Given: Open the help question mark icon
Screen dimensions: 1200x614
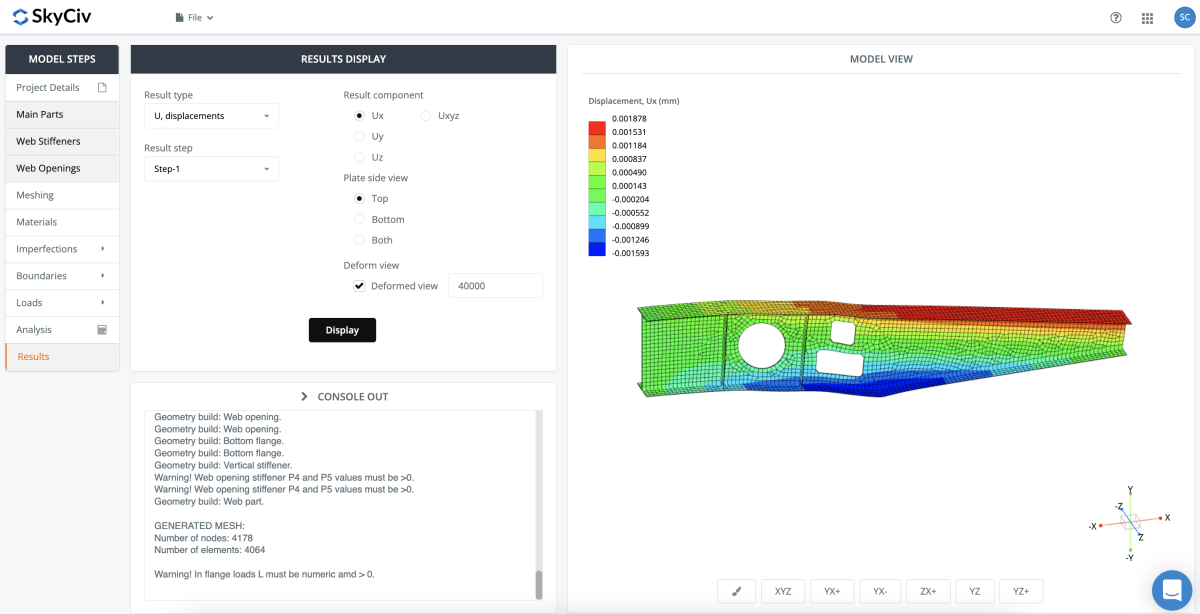Looking at the screenshot, I should (x=1116, y=18).
